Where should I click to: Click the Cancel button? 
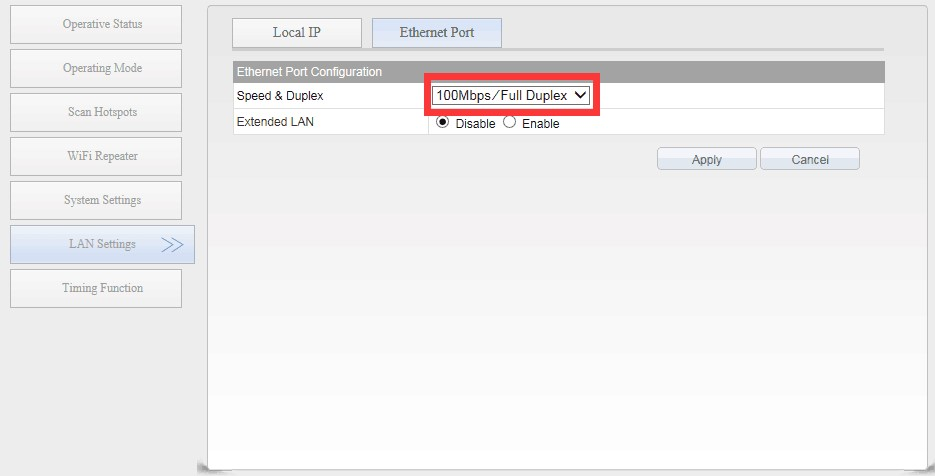pyautogui.click(x=809, y=160)
